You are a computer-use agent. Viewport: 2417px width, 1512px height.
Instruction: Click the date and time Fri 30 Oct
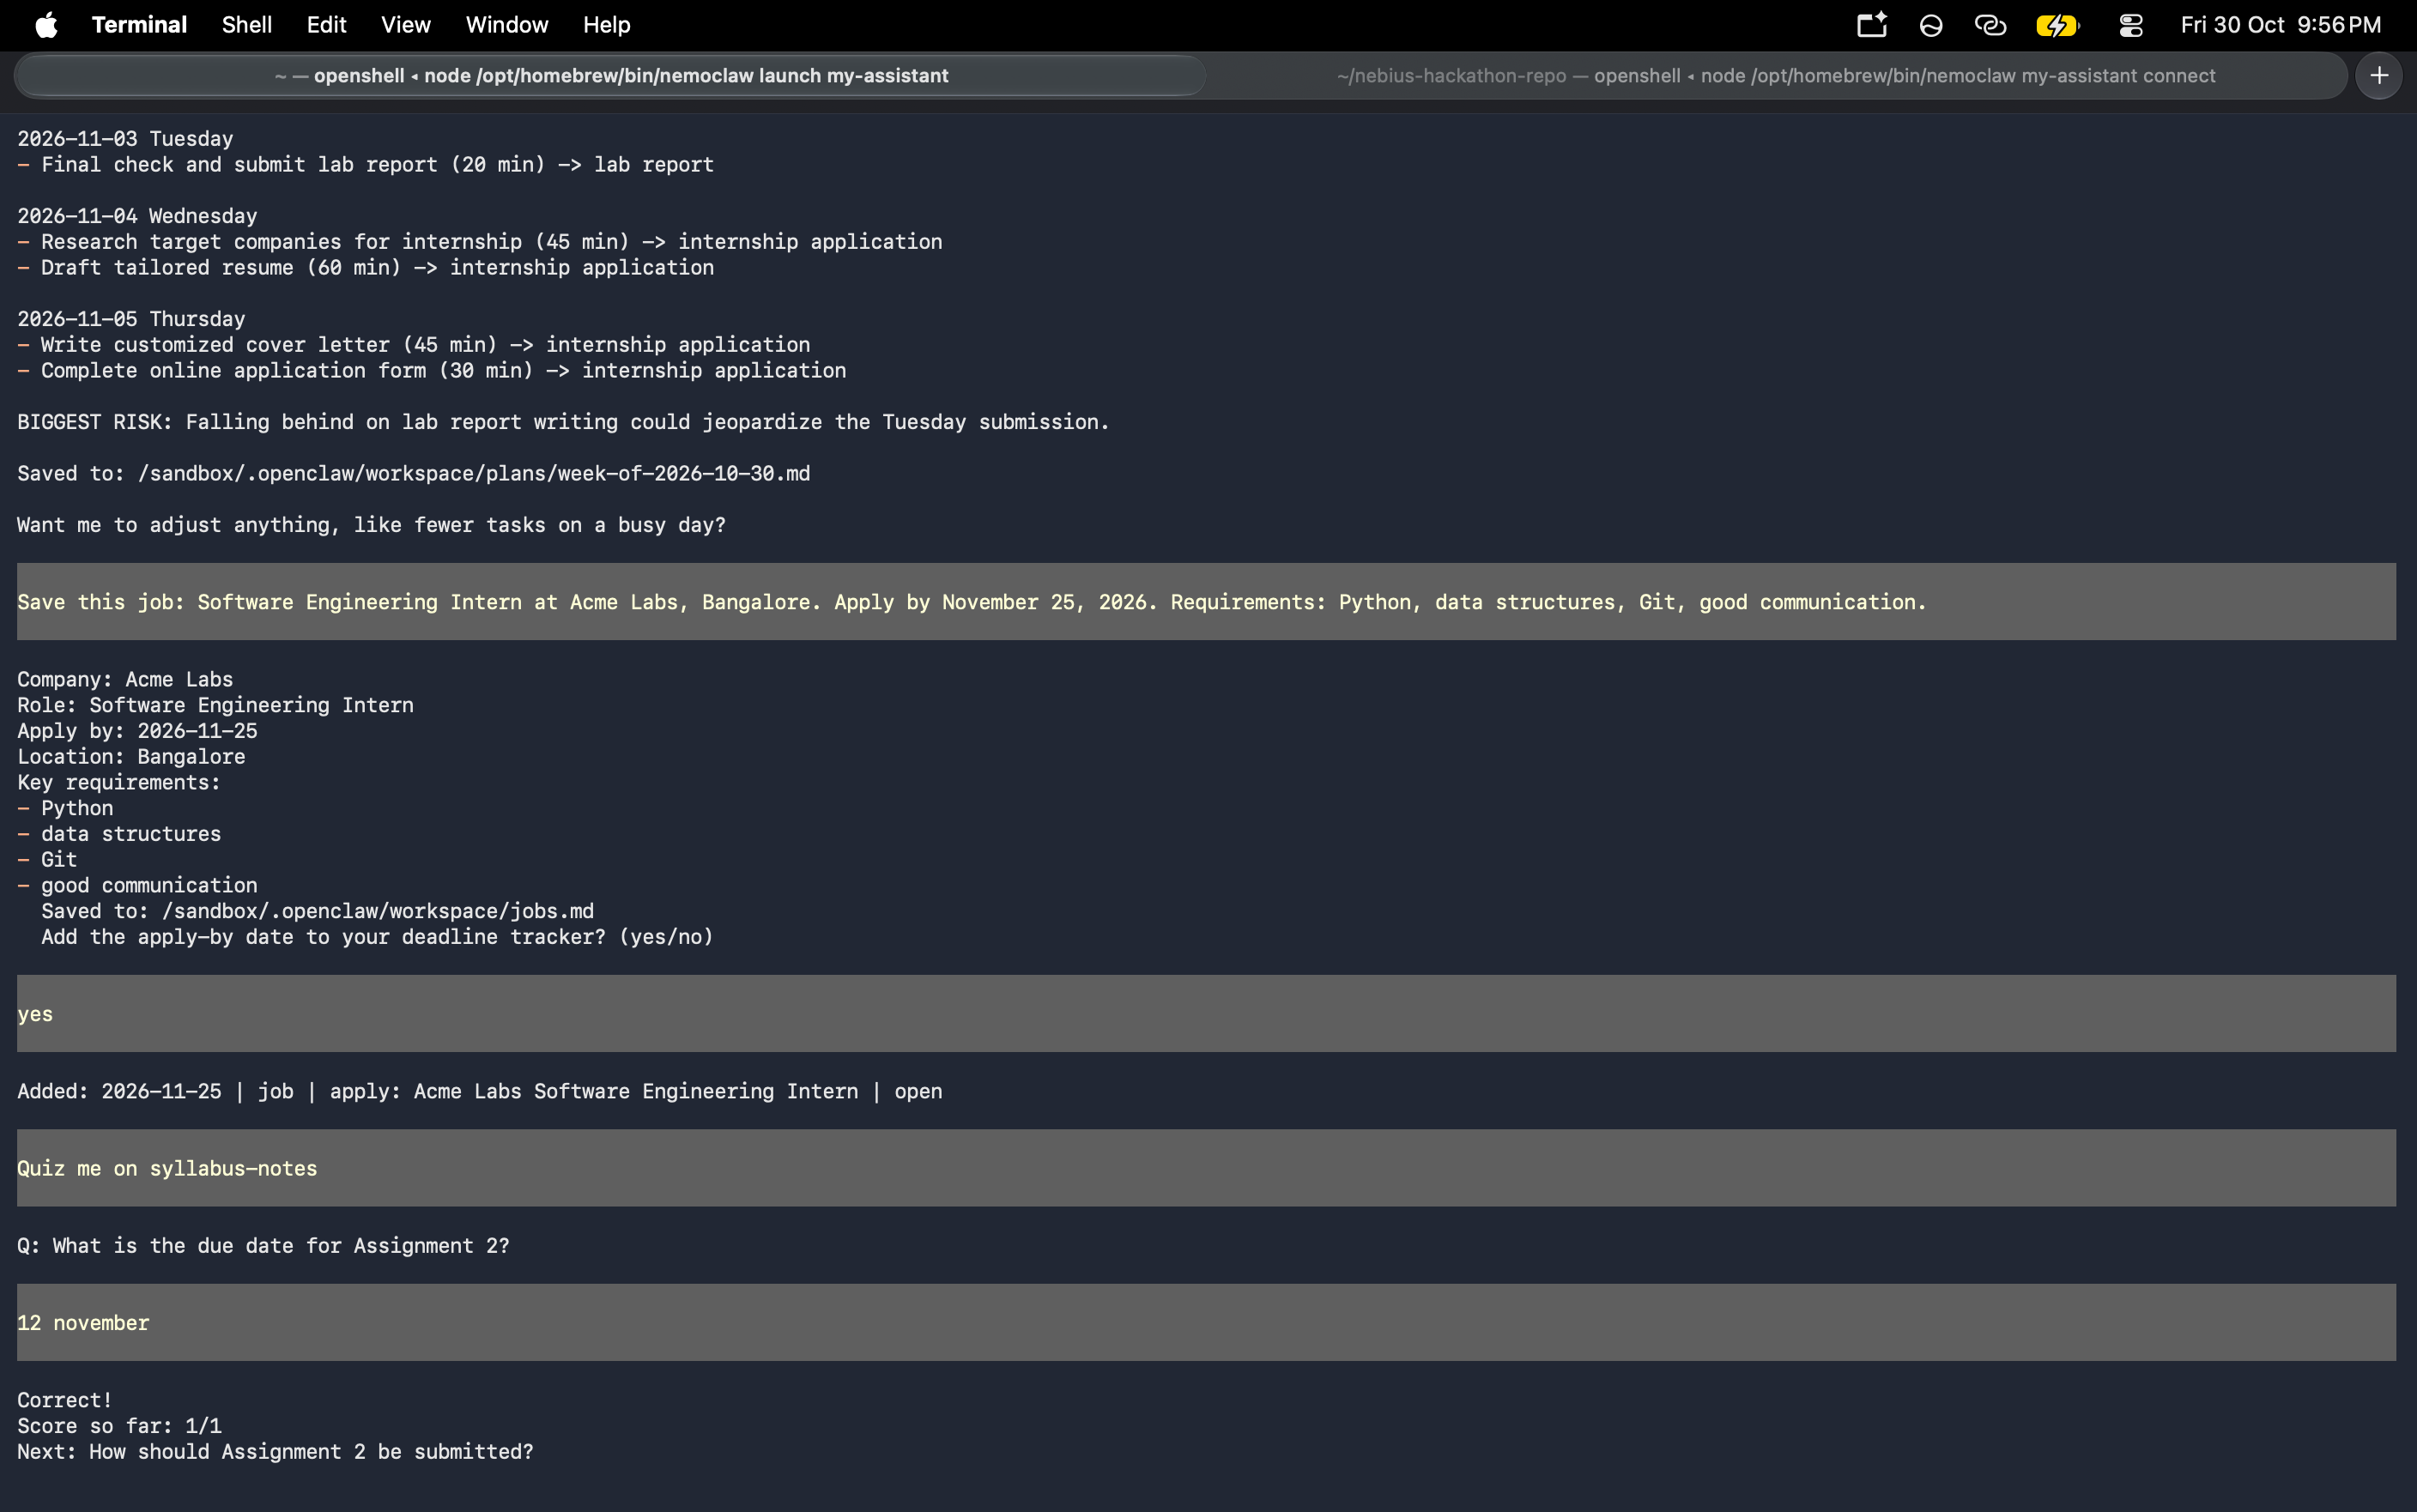pos(2281,25)
